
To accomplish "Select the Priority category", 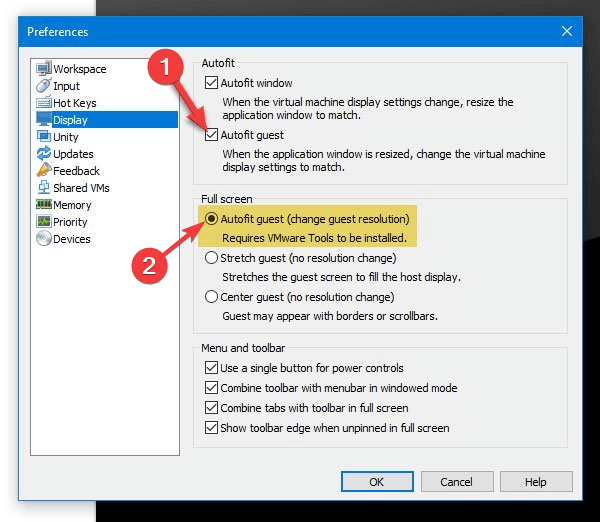I will [70, 222].
